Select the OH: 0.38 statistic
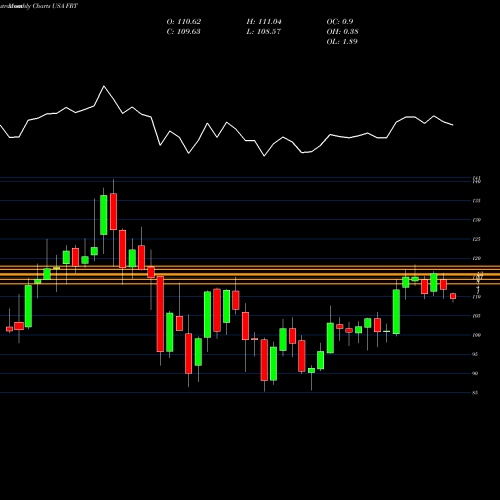Image resolution: width=500 pixels, height=500 pixels. [x=342, y=32]
